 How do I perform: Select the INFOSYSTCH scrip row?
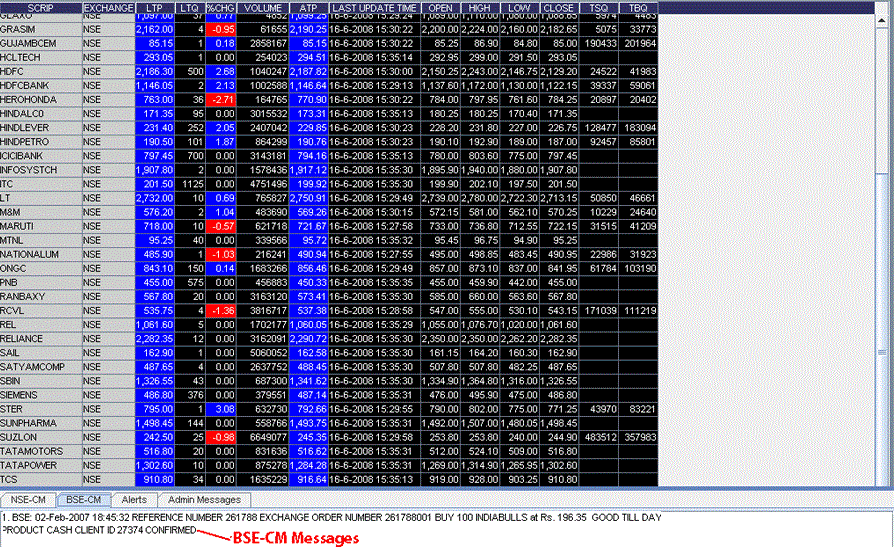click(40, 170)
